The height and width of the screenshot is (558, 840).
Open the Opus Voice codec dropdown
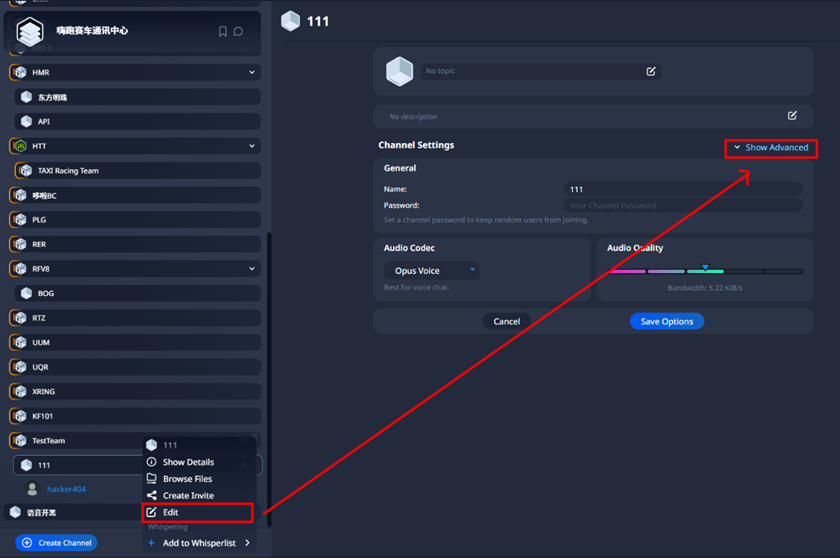[432, 270]
